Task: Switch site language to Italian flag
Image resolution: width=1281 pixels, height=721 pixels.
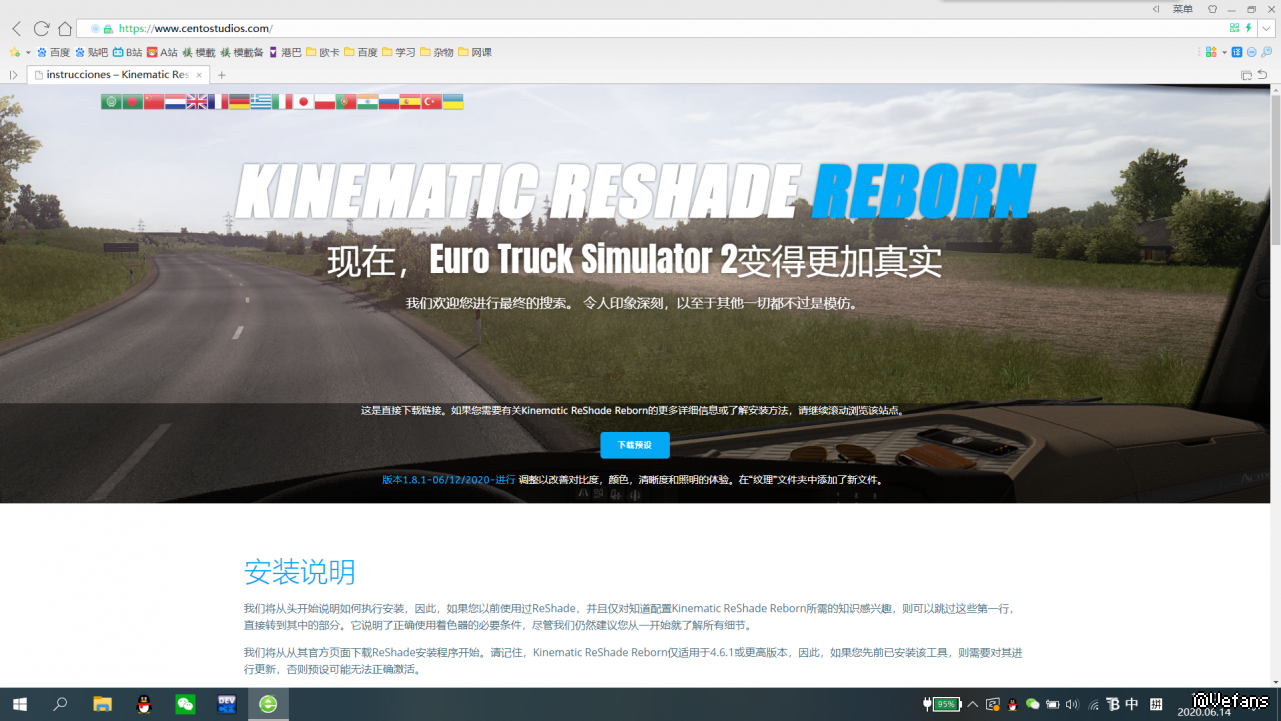Action: (282, 101)
